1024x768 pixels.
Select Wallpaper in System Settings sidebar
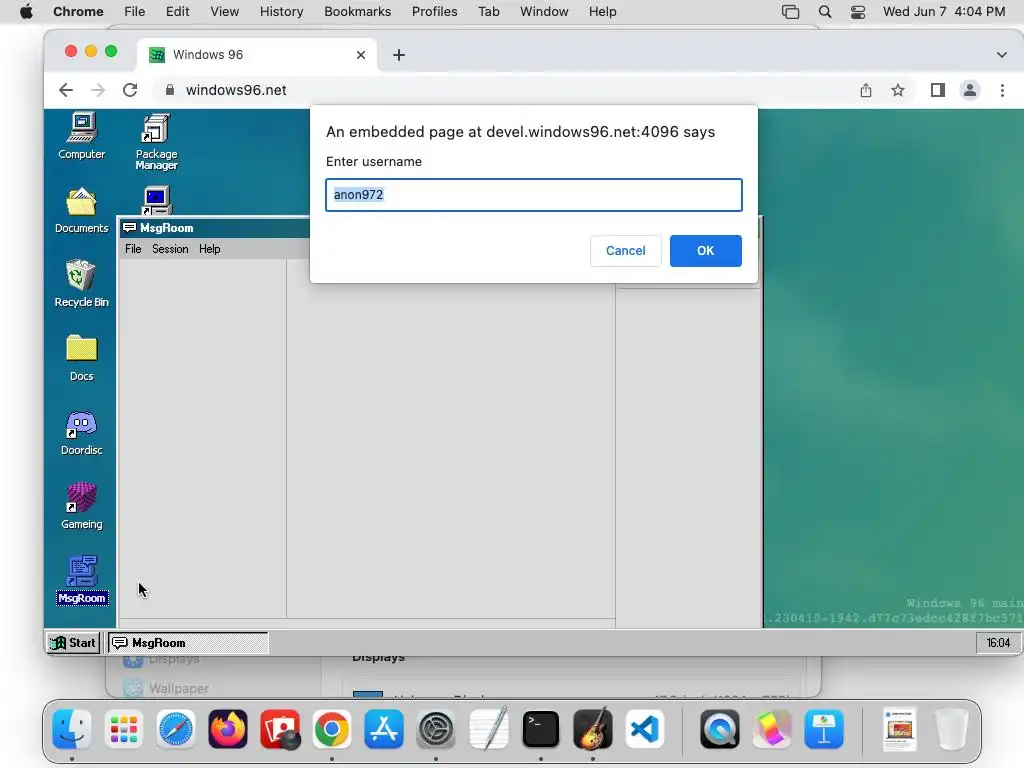pyautogui.click(x=166, y=688)
